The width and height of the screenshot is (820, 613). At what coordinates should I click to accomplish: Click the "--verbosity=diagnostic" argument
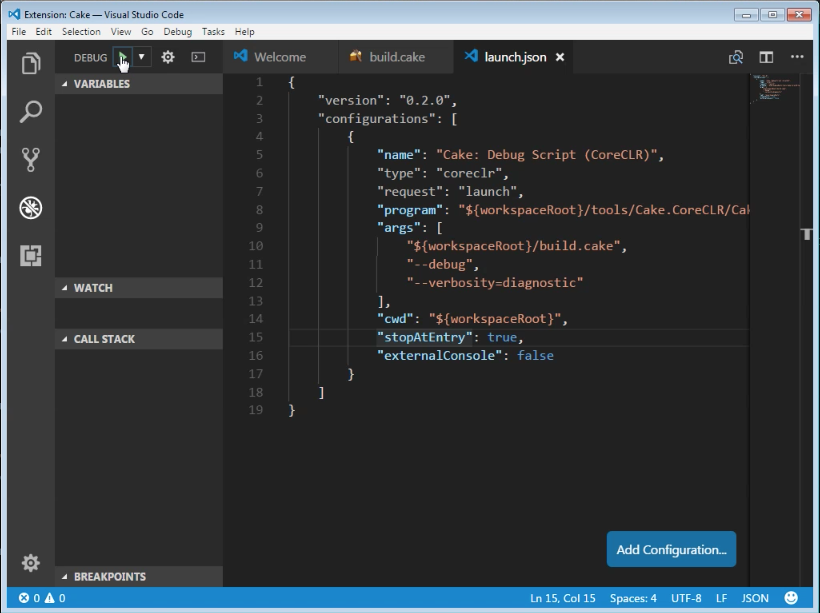click(495, 283)
